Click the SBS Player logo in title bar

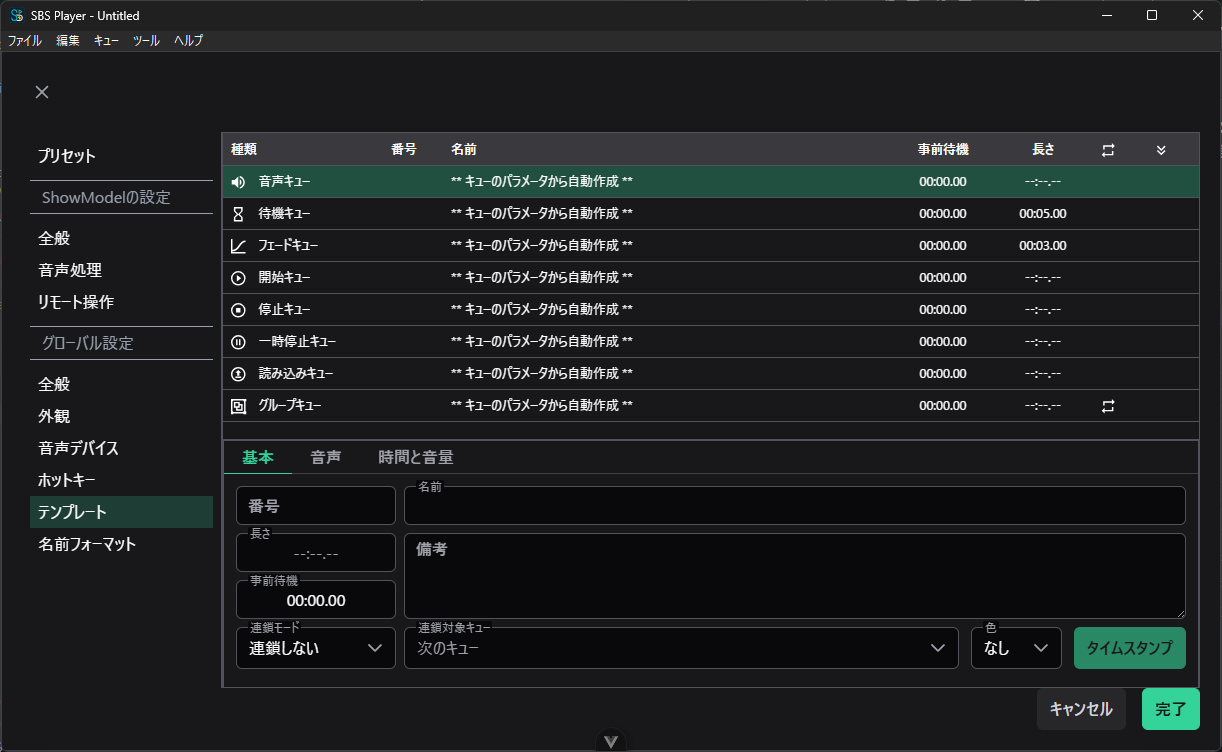tap(17, 15)
